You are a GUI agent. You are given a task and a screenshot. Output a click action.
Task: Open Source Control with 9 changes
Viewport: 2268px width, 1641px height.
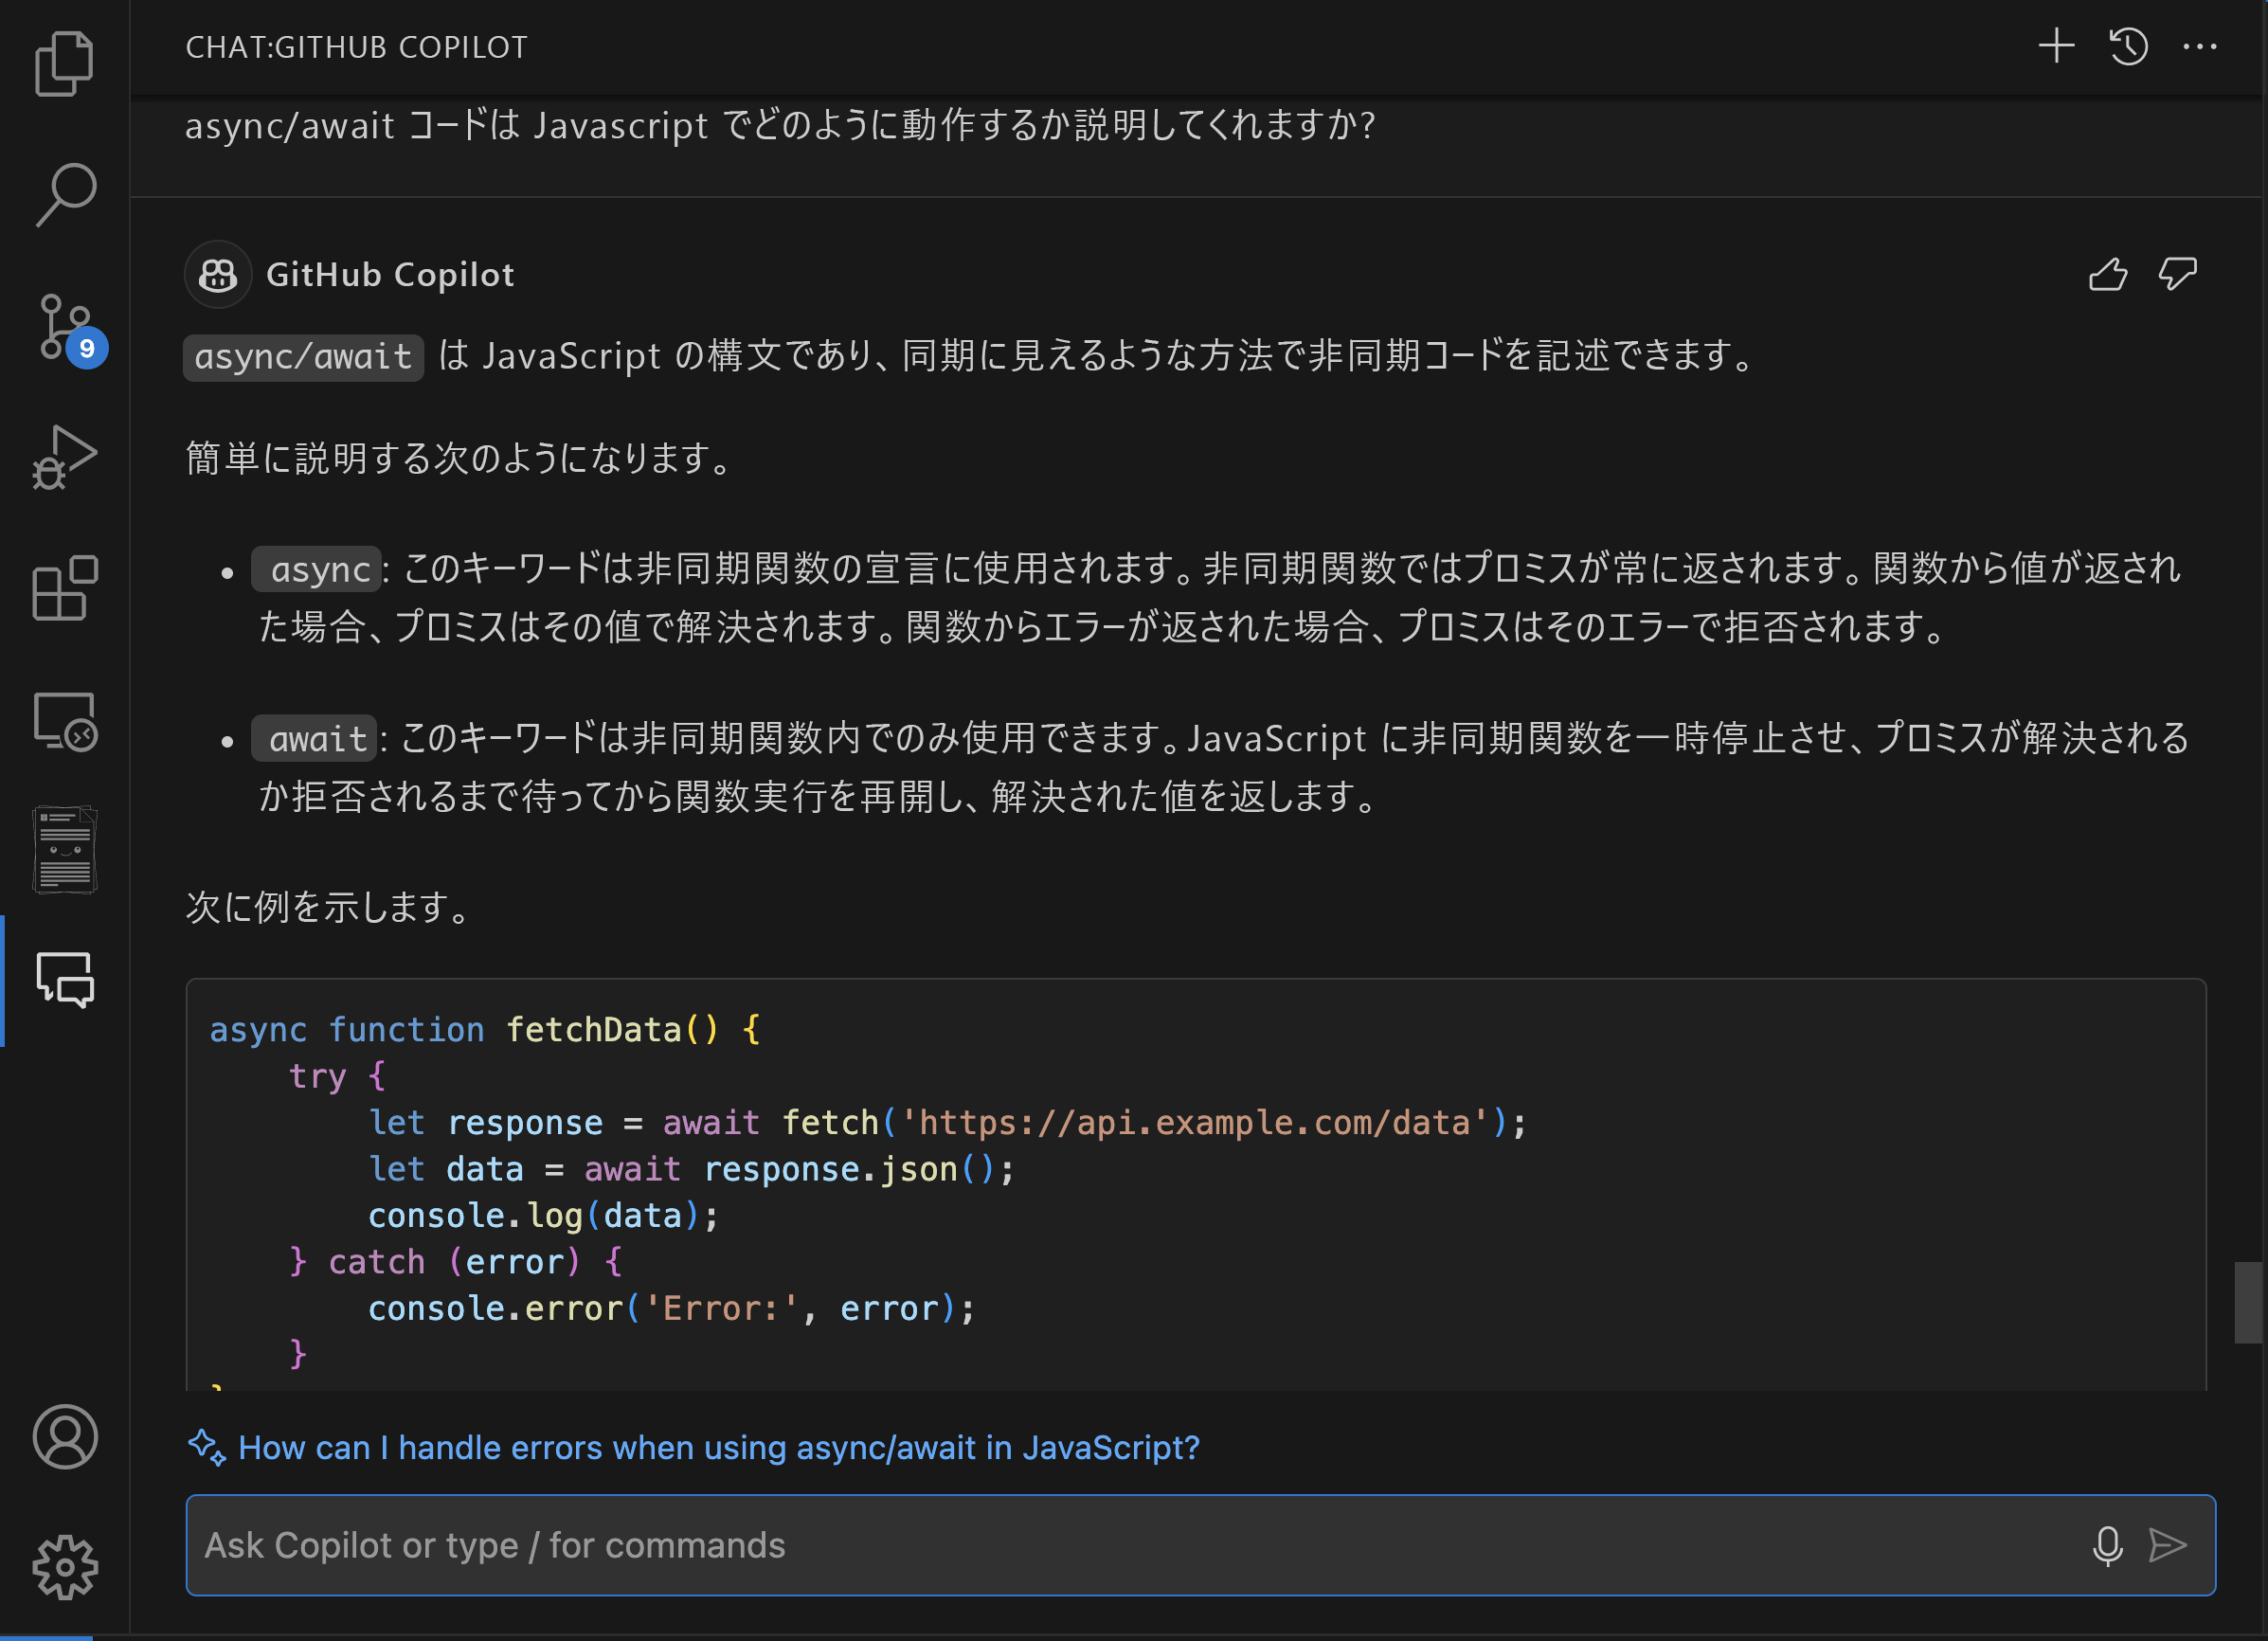(x=64, y=326)
